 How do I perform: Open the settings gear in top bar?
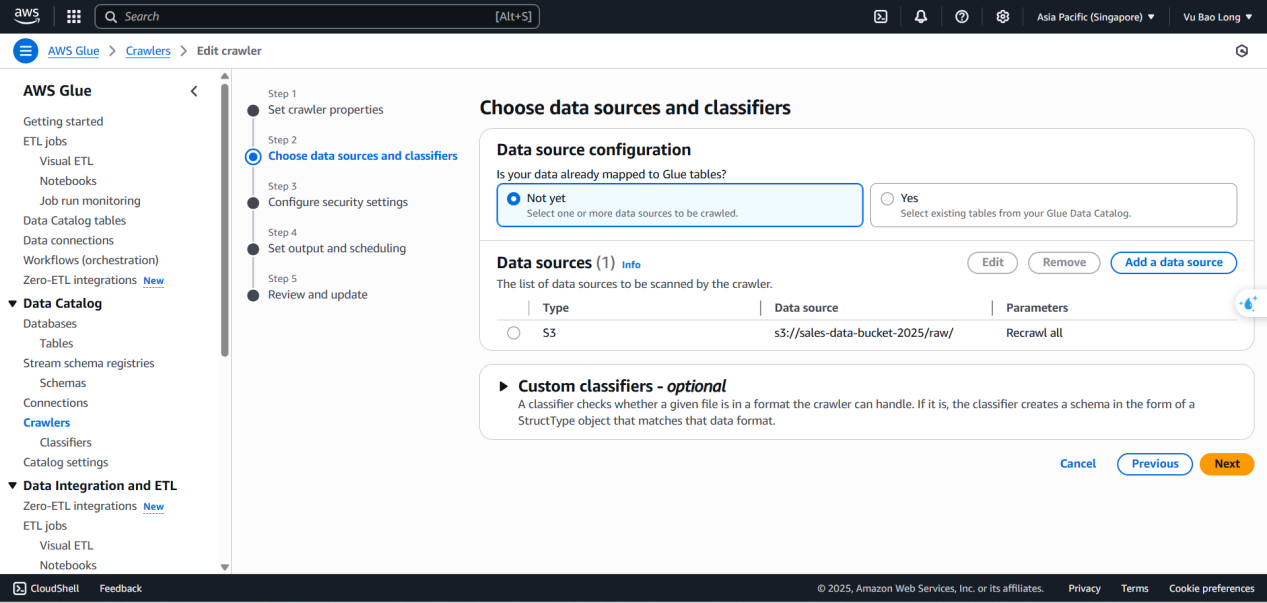pos(1003,16)
